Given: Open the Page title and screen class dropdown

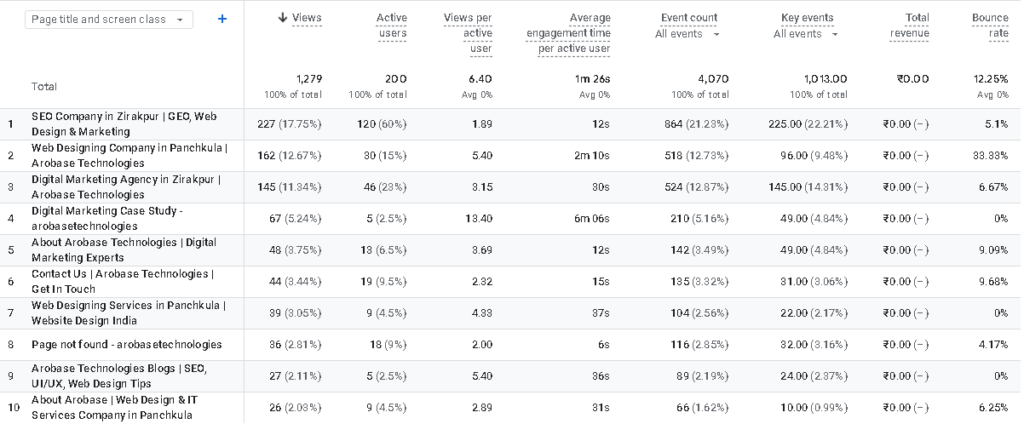Looking at the screenshot, I should click(109, 20).
